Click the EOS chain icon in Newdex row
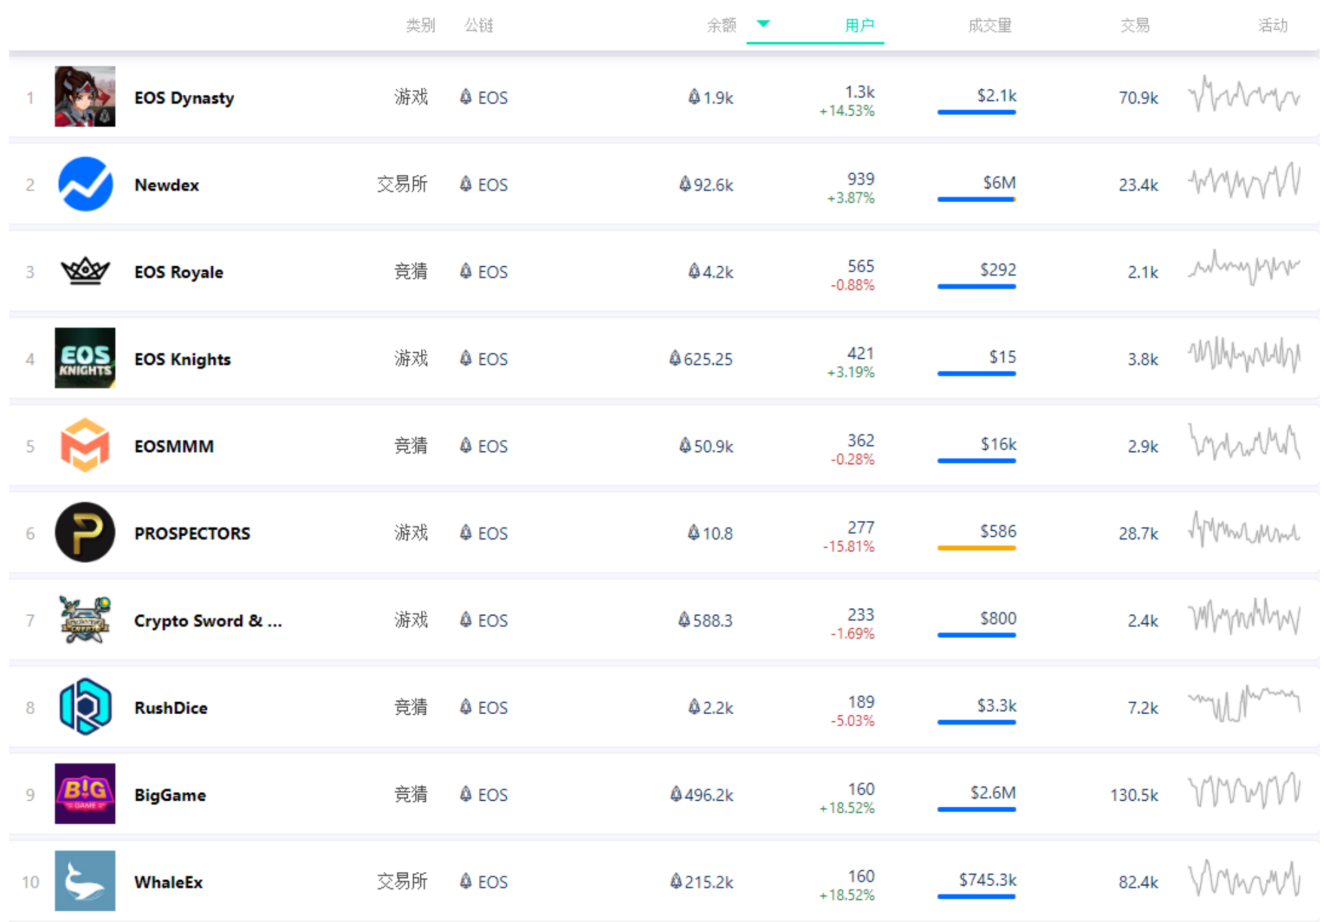Screen dimensions: 1324x922 (465, 184)
